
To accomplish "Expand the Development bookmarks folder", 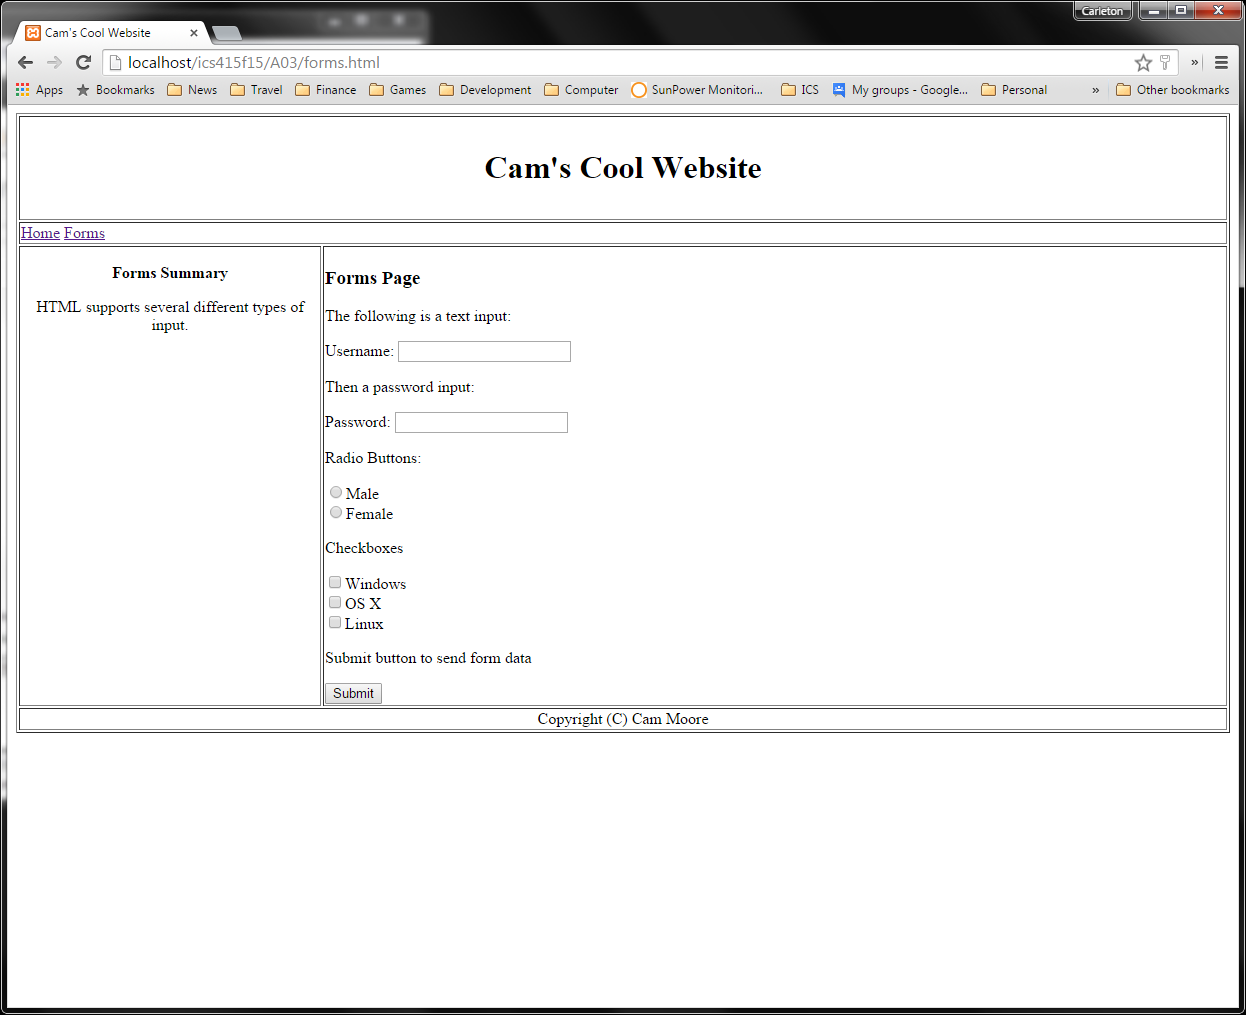I will click(x=485, y=89).
